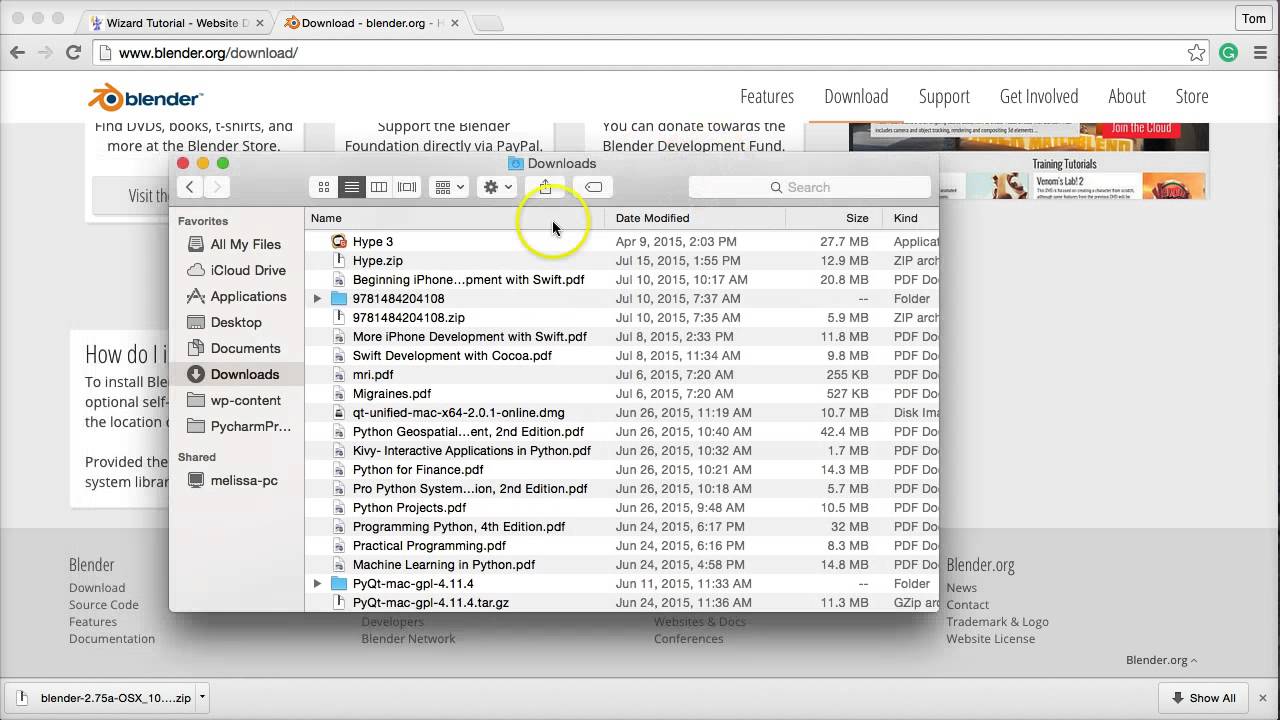
Task: Click Source Code footer link
Action: pyautogui.click(x=104, y=605)
